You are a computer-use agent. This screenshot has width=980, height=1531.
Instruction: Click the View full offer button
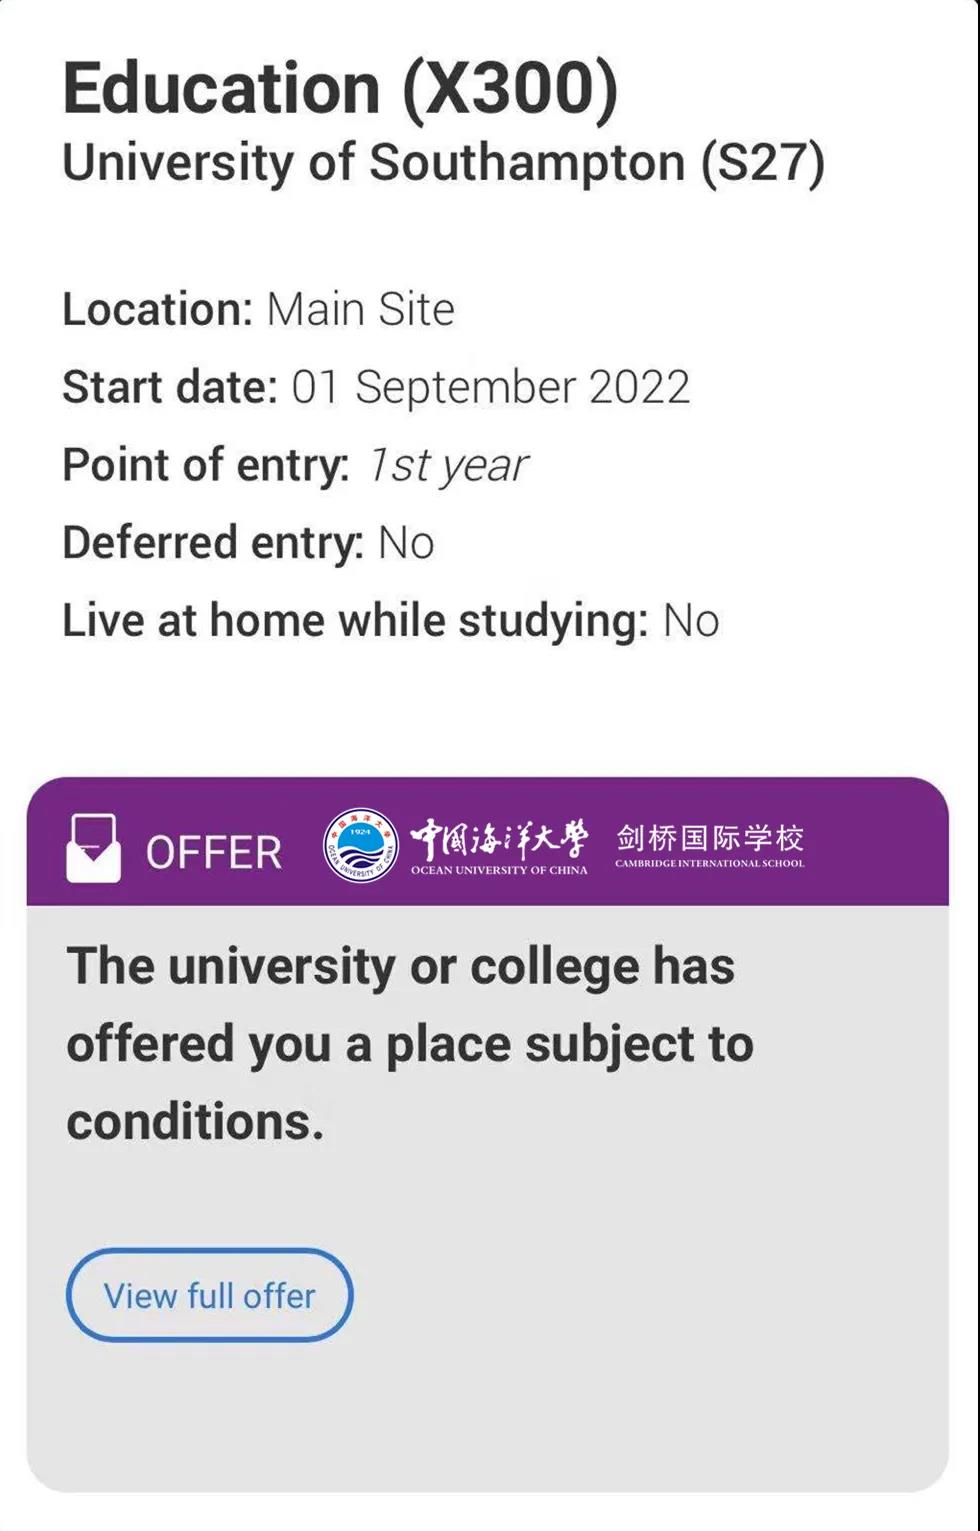[209, 1295]
